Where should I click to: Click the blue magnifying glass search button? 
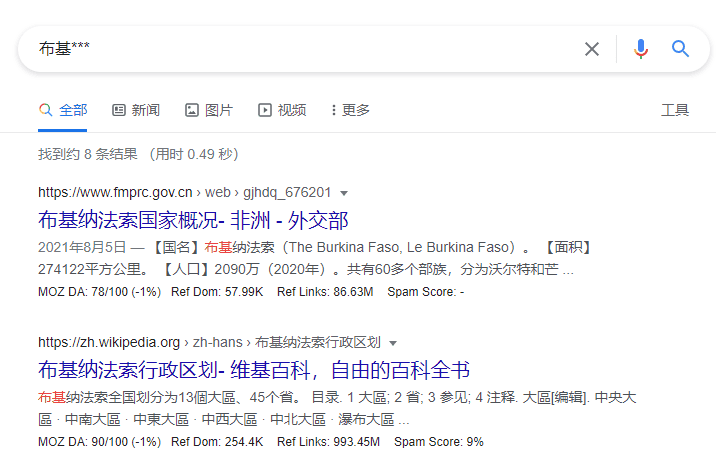point(681,49)
